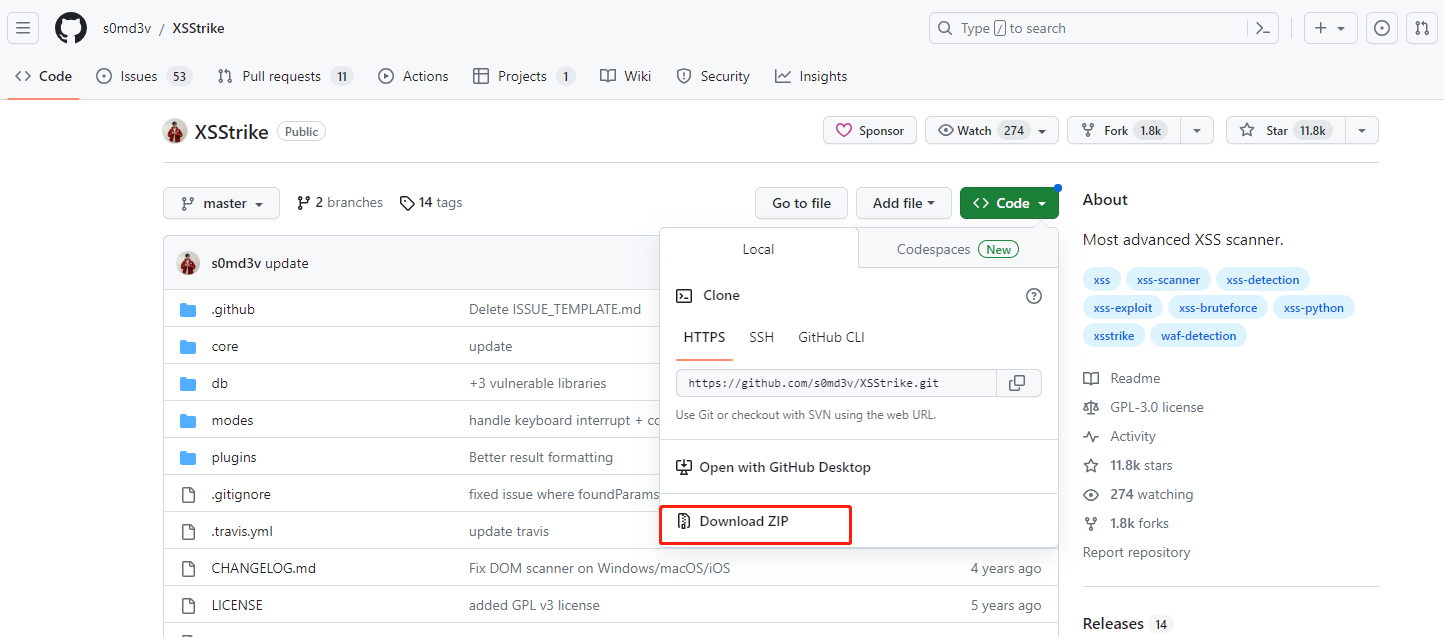Open the Wiki tab
This screenshot has height=637, width=1444.
626,76
